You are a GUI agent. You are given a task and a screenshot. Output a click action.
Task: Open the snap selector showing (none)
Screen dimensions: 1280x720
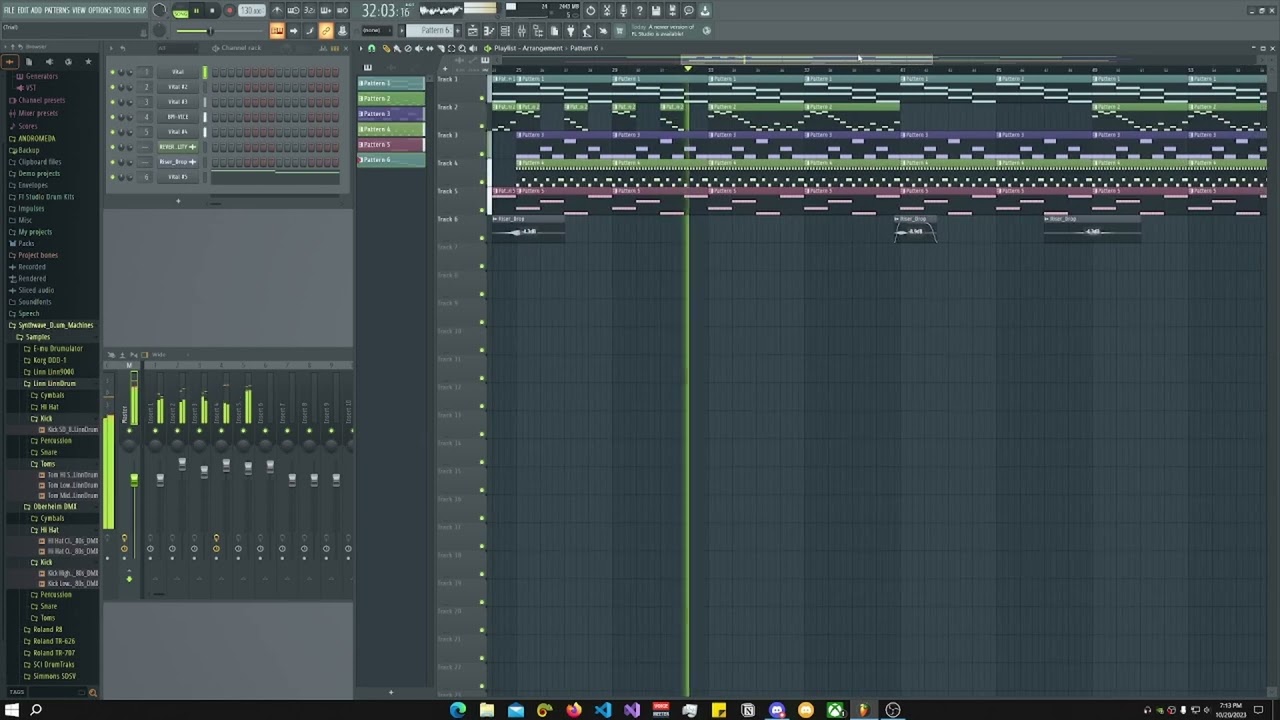pyautogui.click(x=379, y=30)
